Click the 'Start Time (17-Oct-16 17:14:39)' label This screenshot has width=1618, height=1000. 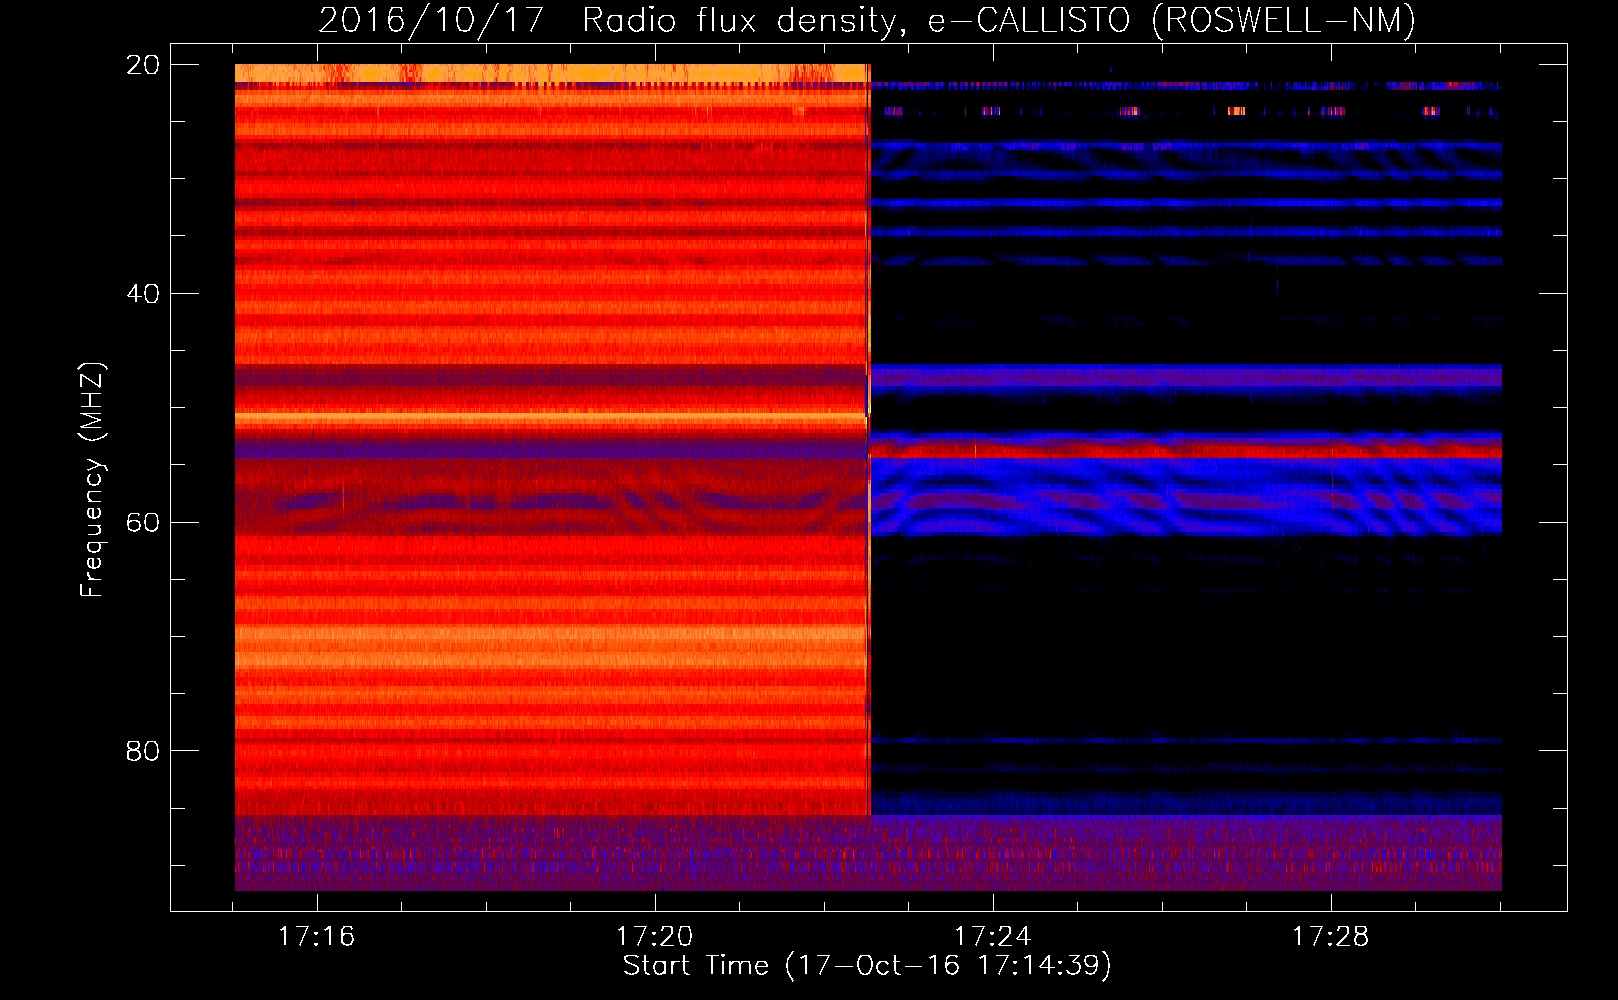[867, 966]
